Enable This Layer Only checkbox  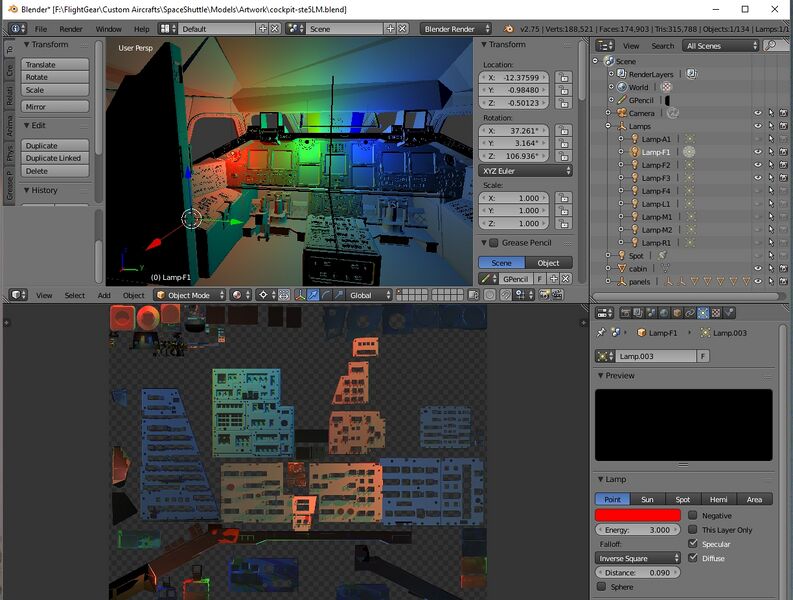(x=693, y=529)
